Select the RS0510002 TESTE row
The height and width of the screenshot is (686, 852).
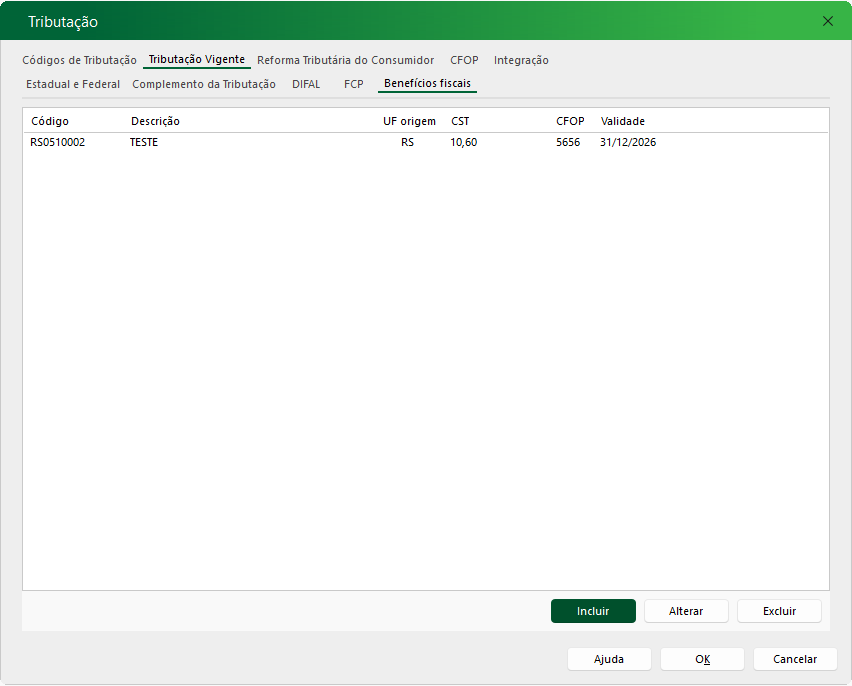[x=300, y=142]
